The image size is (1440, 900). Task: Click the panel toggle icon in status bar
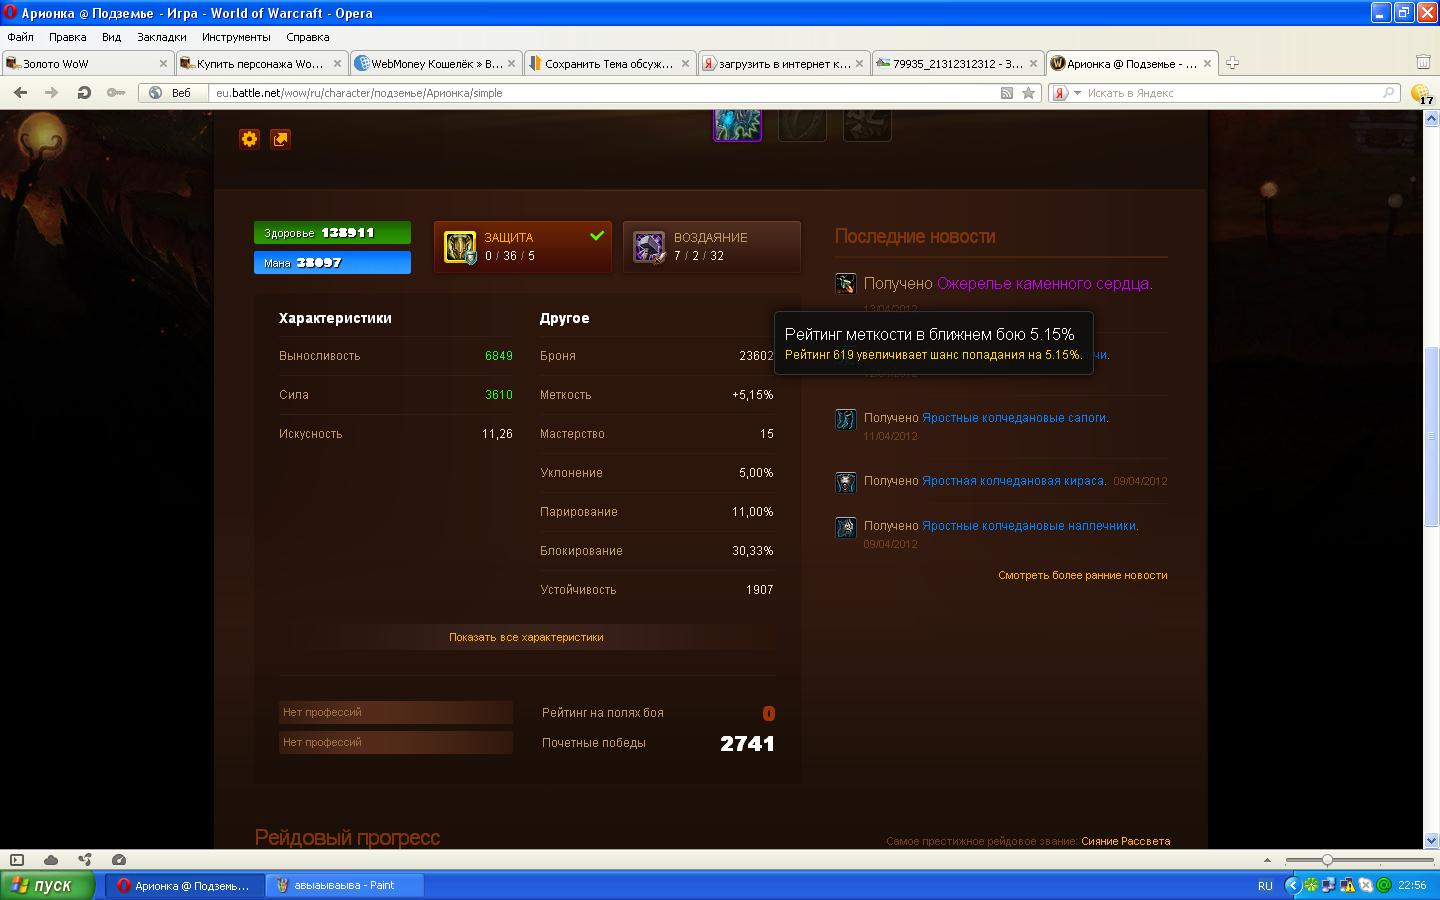[17, 859]
